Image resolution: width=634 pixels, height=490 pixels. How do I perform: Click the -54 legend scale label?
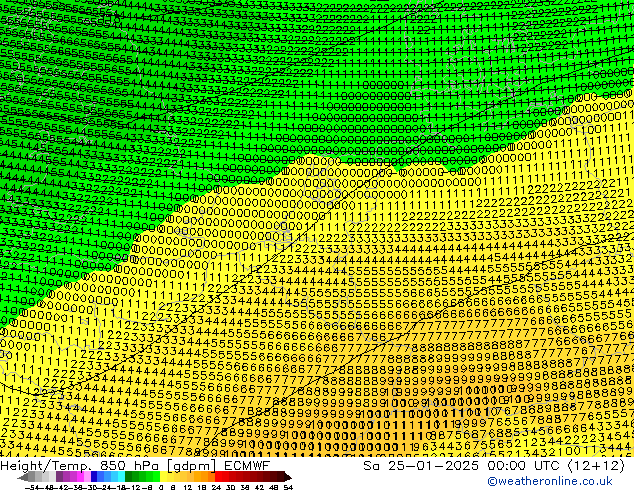pos(32,487)
